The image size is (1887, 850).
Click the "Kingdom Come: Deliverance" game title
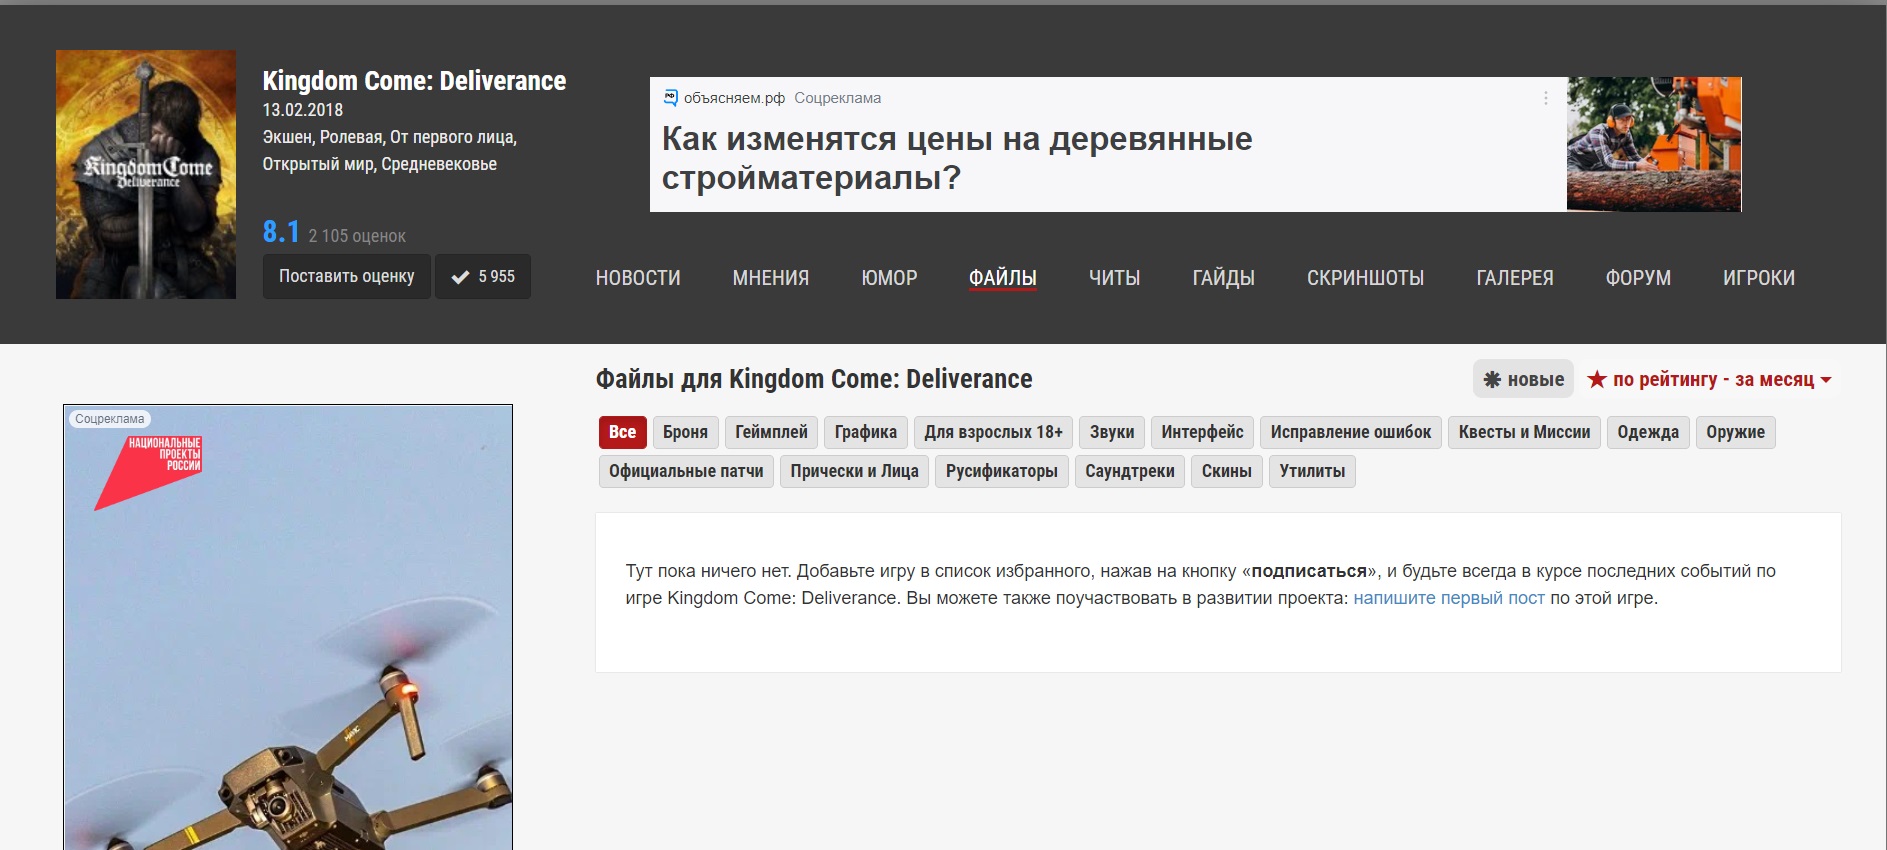414,81
